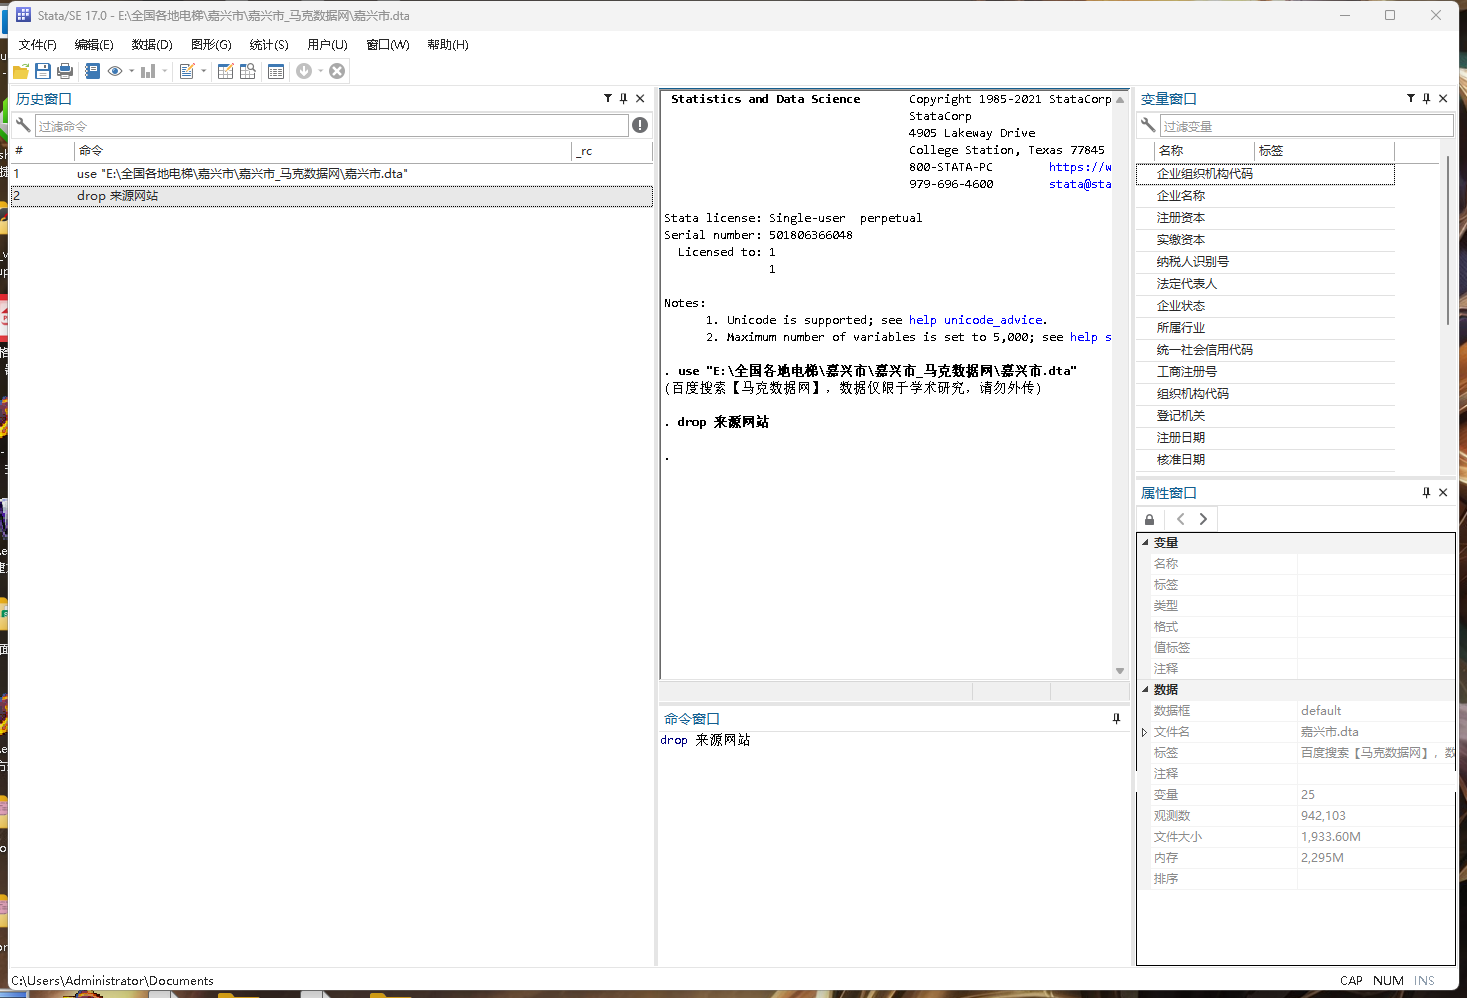
Task: Open the 统计(S) menu
Action: coord(268,44)
